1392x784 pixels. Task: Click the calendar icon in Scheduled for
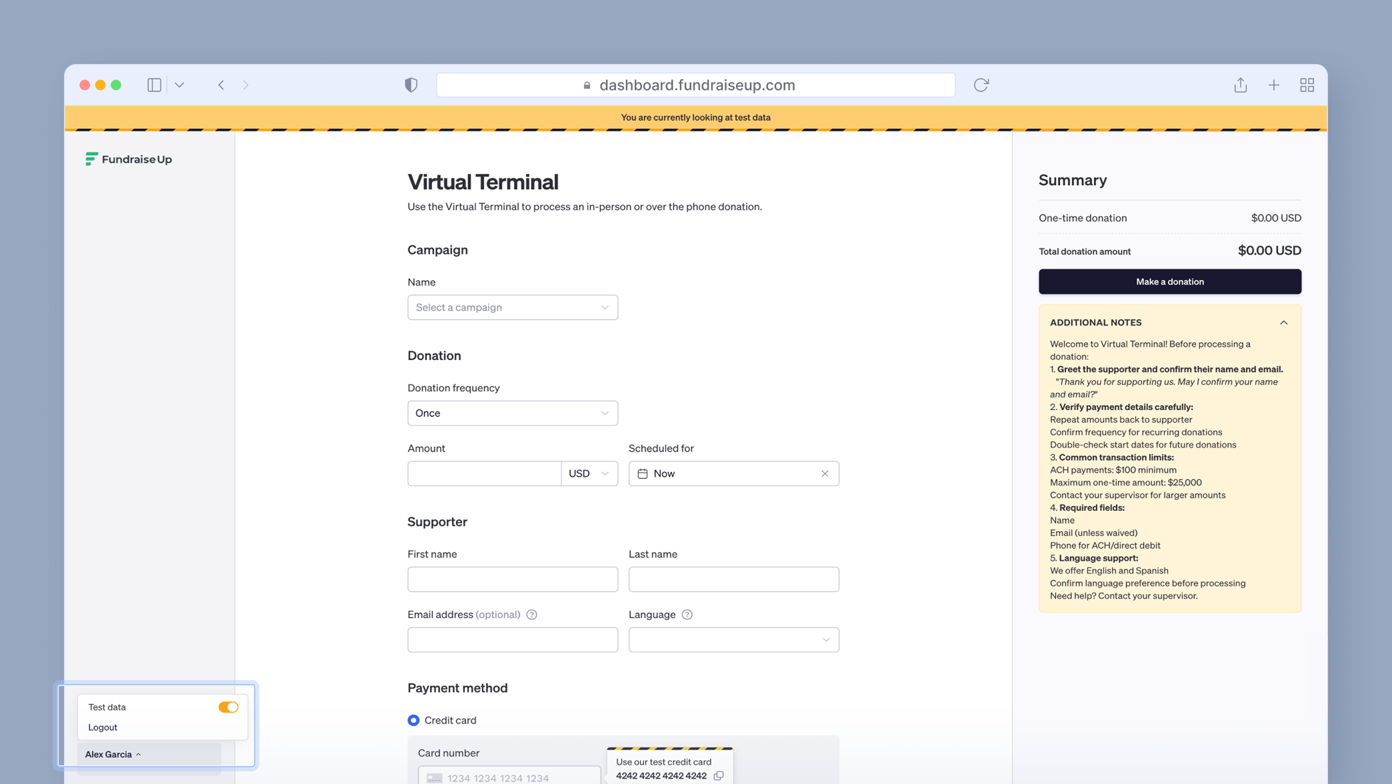pyautogui.click(x=641, y=473)
